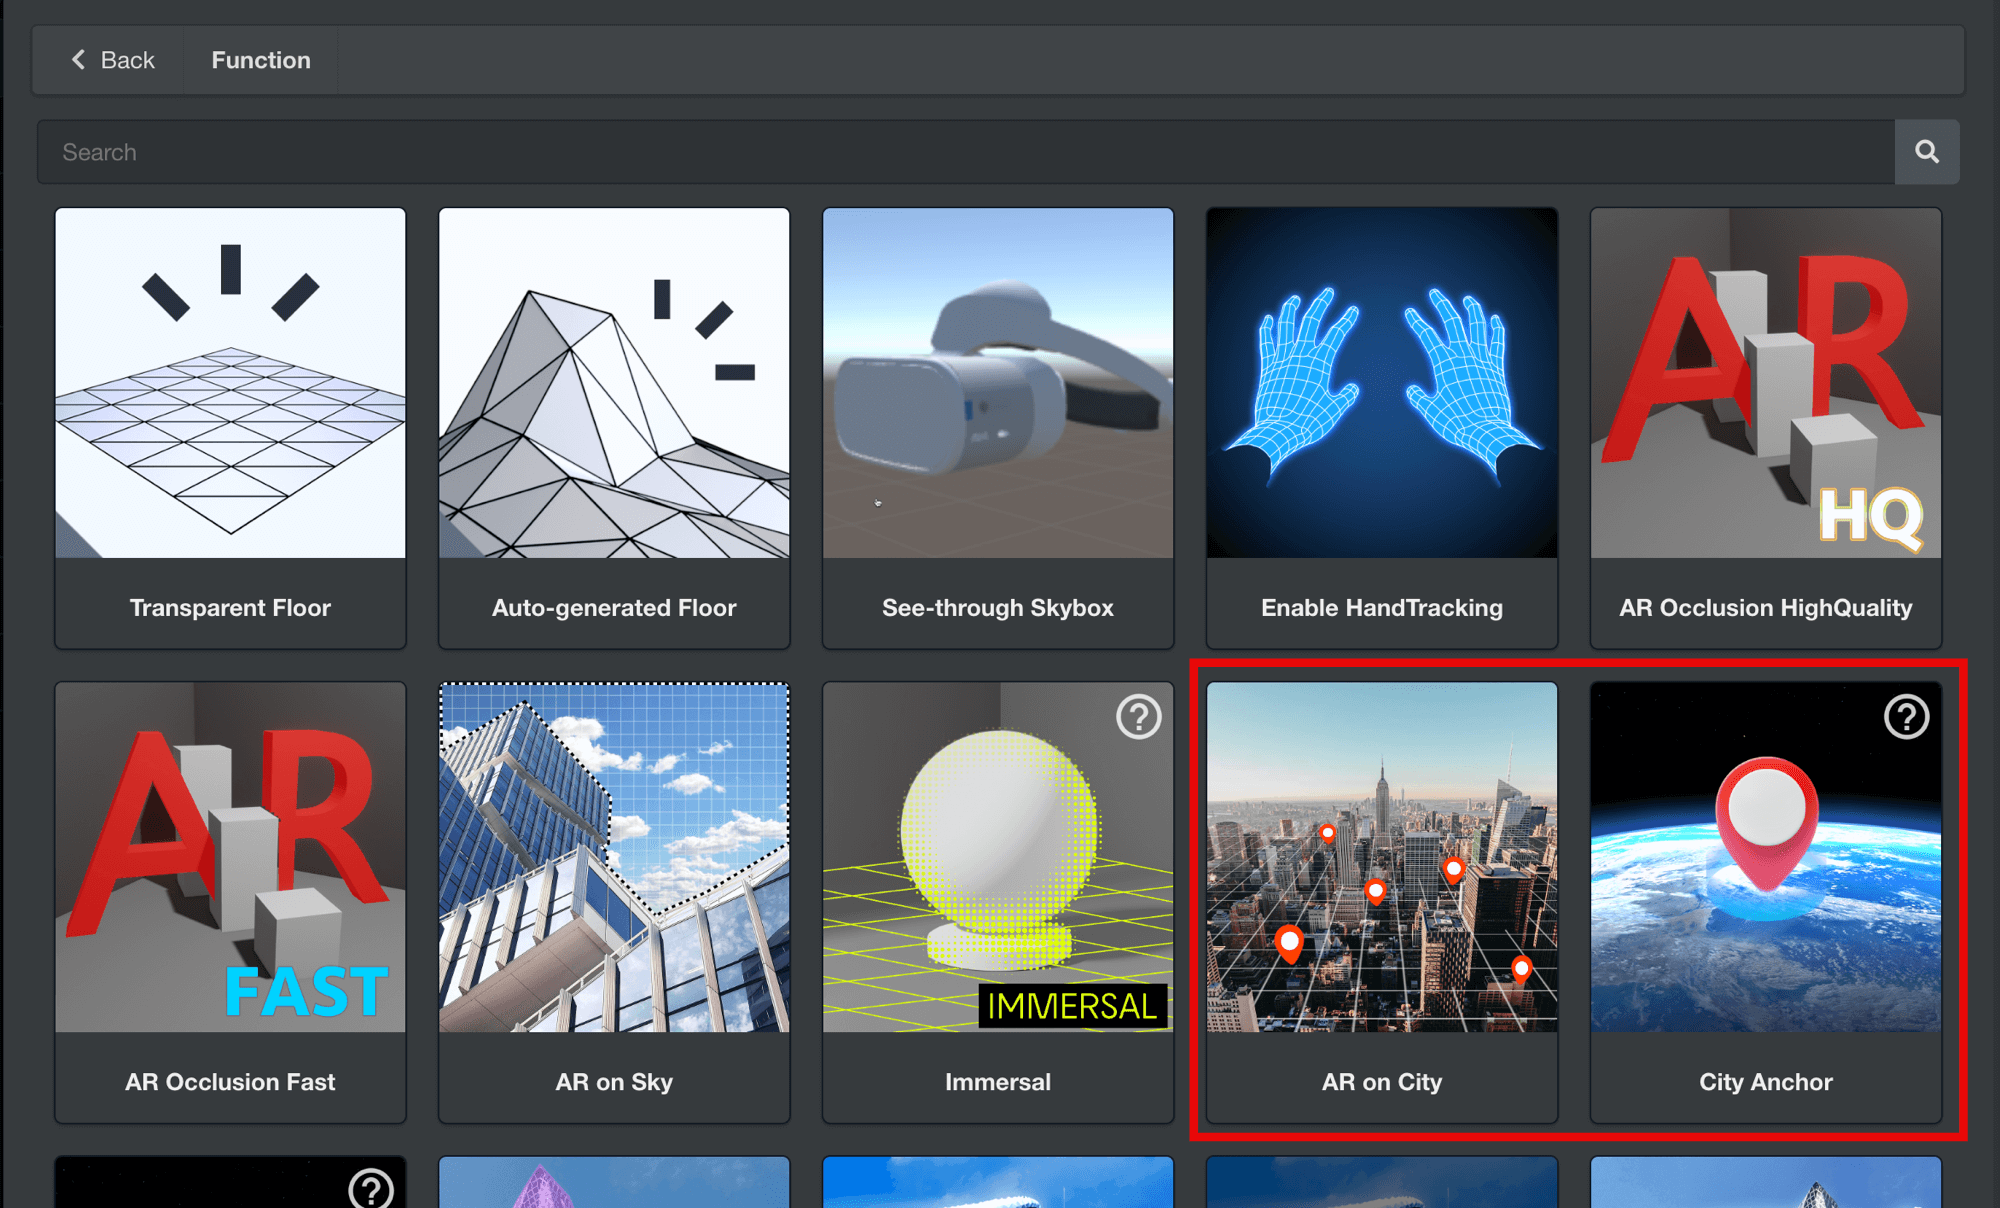The height and width of the screenshot is (1208, 2000).
Task: Click the Function tab label
Action: pos(261,60)
